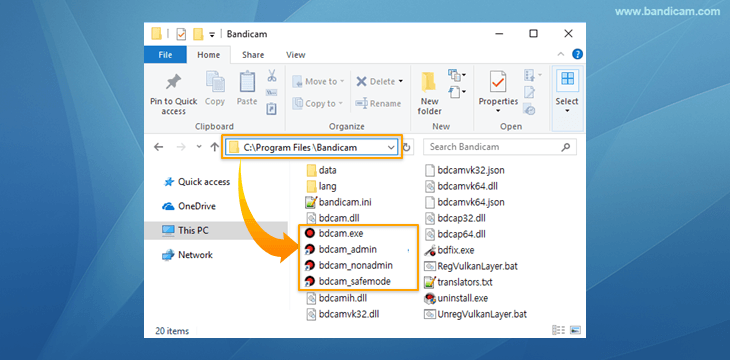
Task: Select bdcamvk32.dll file
Action: click(x=342, y=314)
